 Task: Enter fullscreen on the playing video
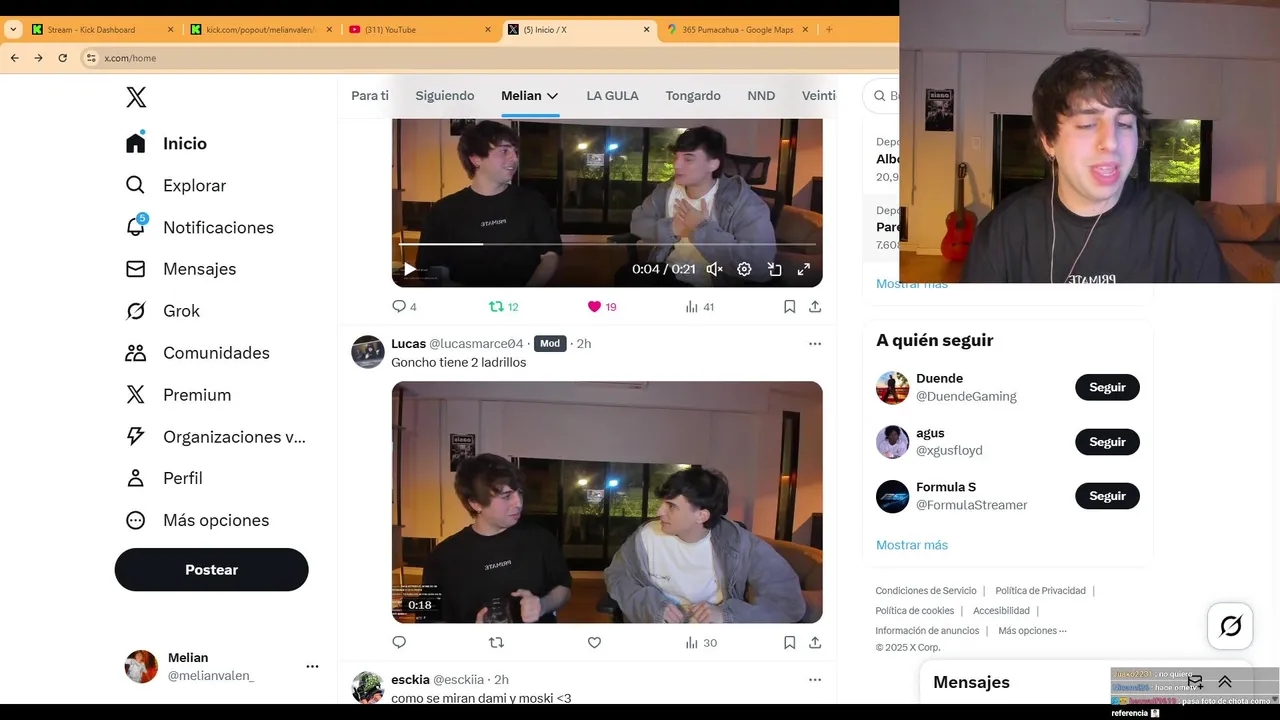[803, 269]
